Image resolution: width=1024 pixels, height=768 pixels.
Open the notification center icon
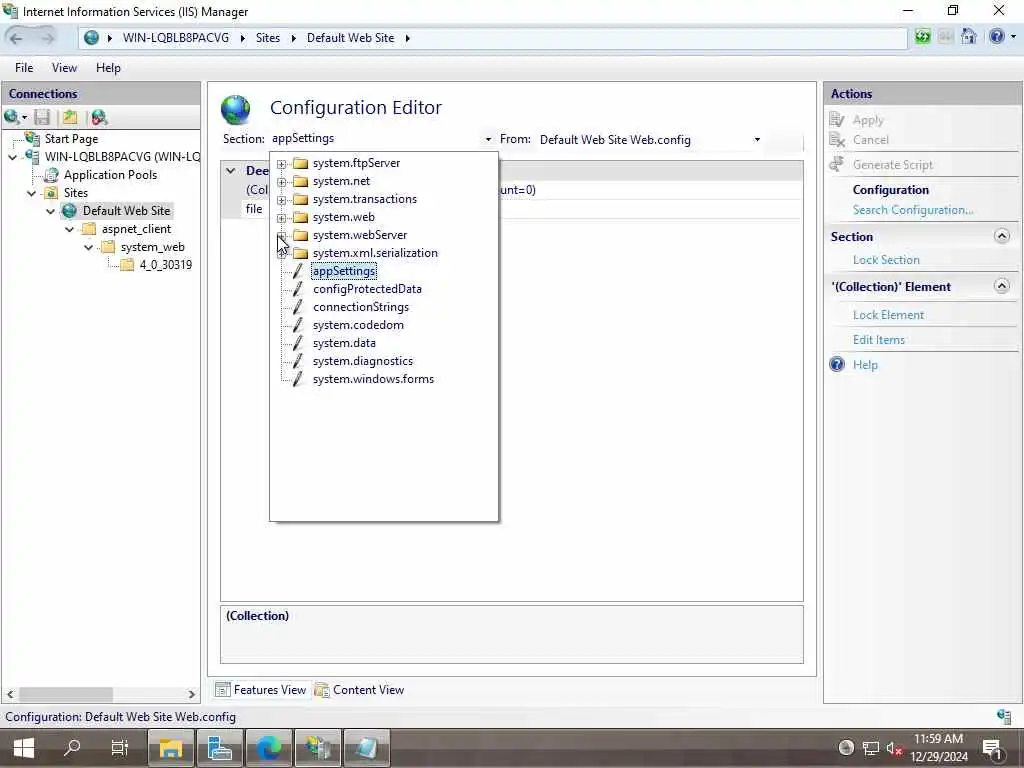[x=992, y=748]
